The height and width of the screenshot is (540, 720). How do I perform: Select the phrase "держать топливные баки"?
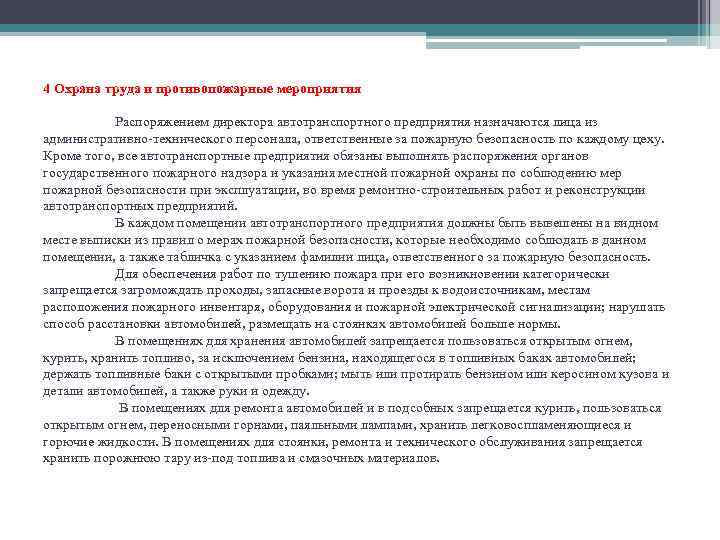coord(117,375)
